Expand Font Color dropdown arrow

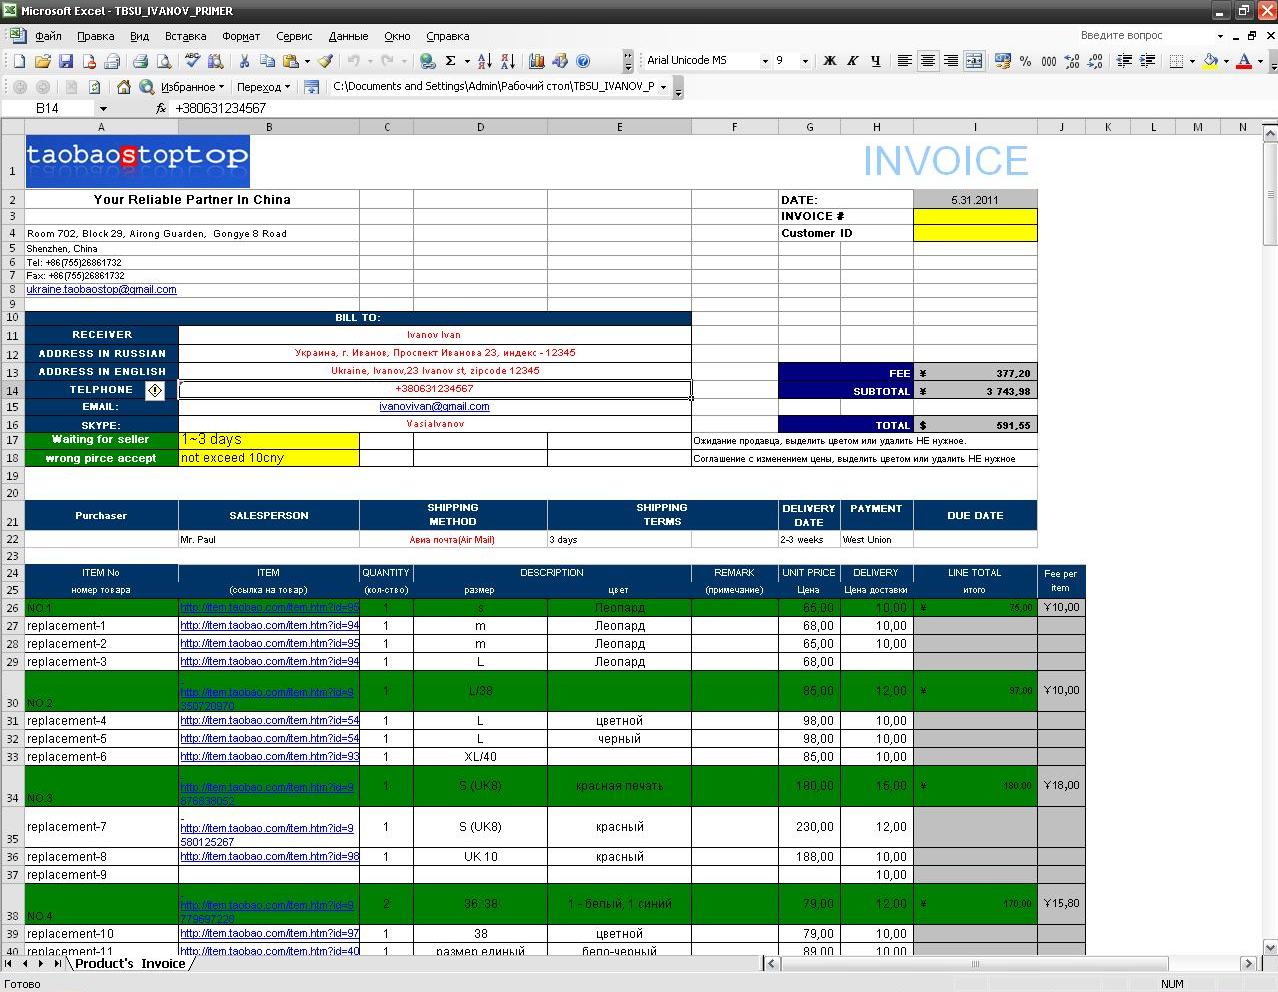1260,61
